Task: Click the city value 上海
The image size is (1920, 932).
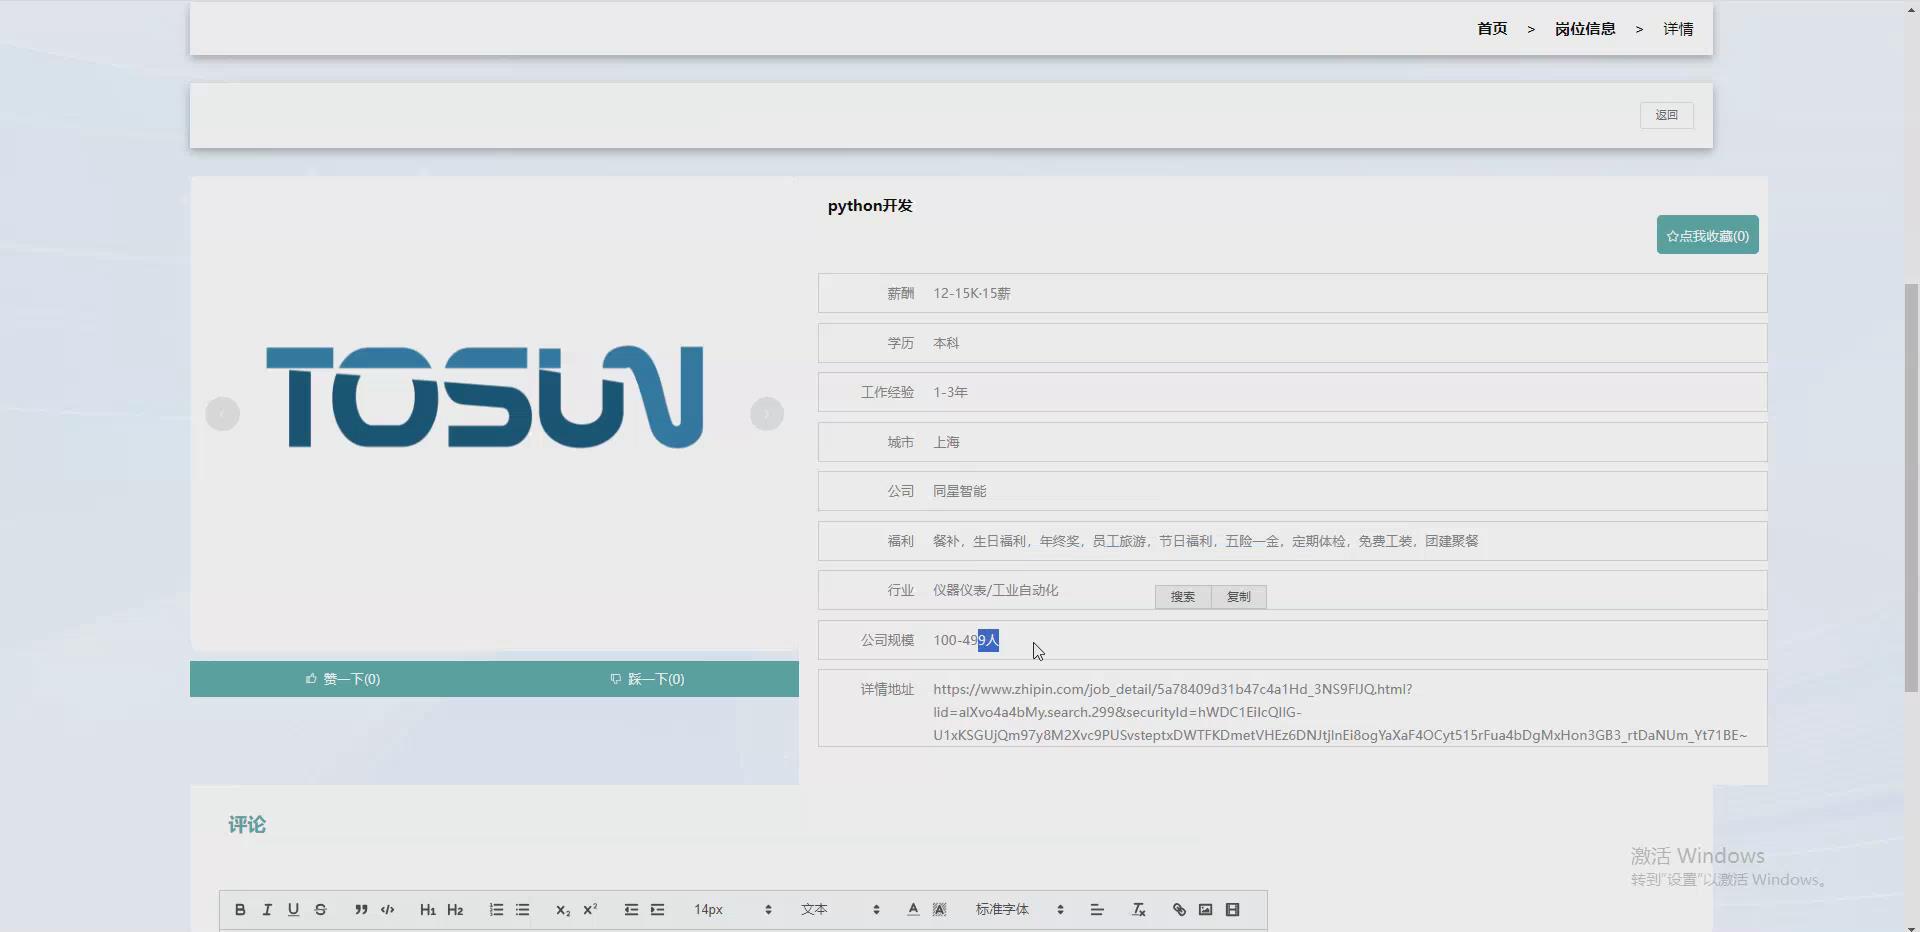Action: tap(946, 442)
